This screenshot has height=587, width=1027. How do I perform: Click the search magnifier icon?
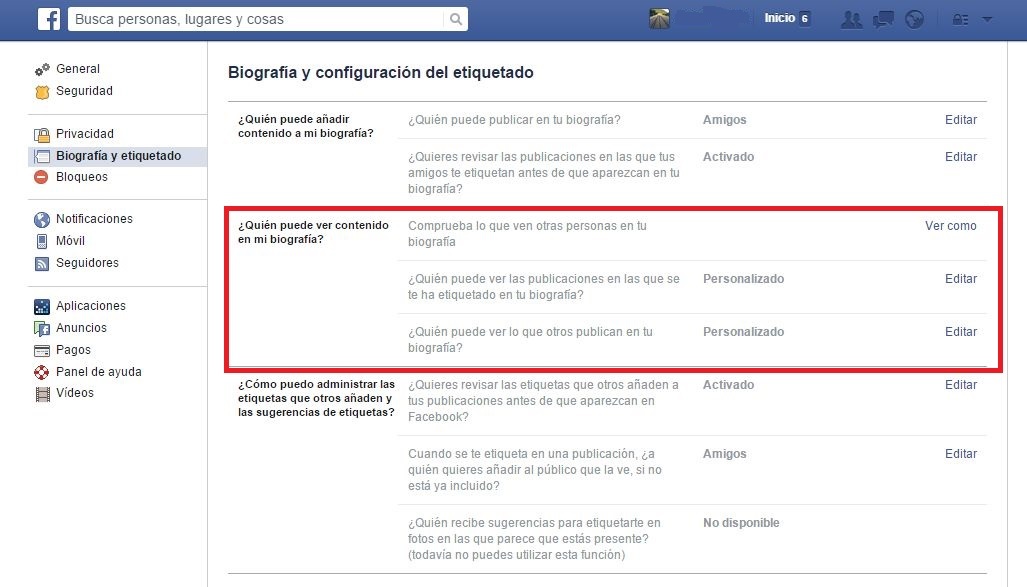point(456,19)
